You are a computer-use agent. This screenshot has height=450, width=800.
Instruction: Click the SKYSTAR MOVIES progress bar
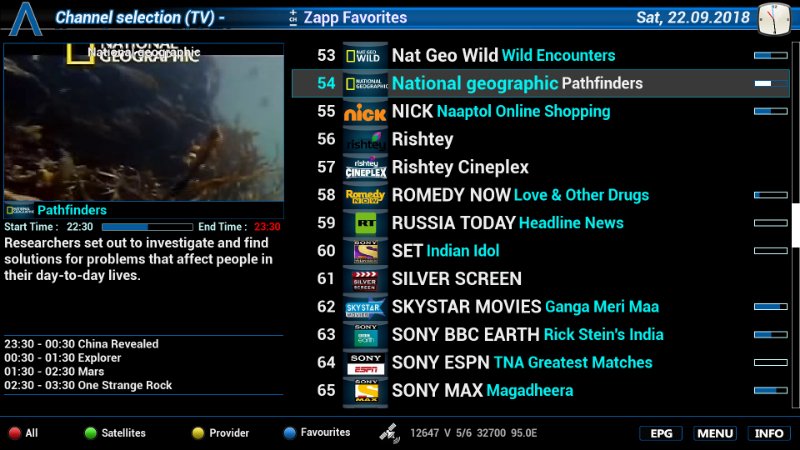(x=770, y=307)
